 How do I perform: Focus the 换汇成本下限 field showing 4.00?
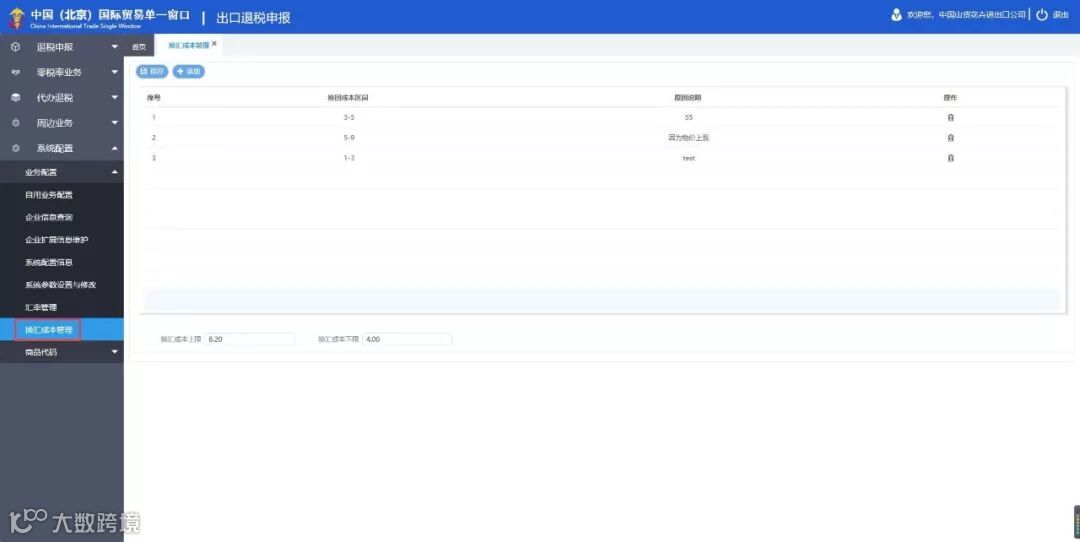[x=407, y=339]
